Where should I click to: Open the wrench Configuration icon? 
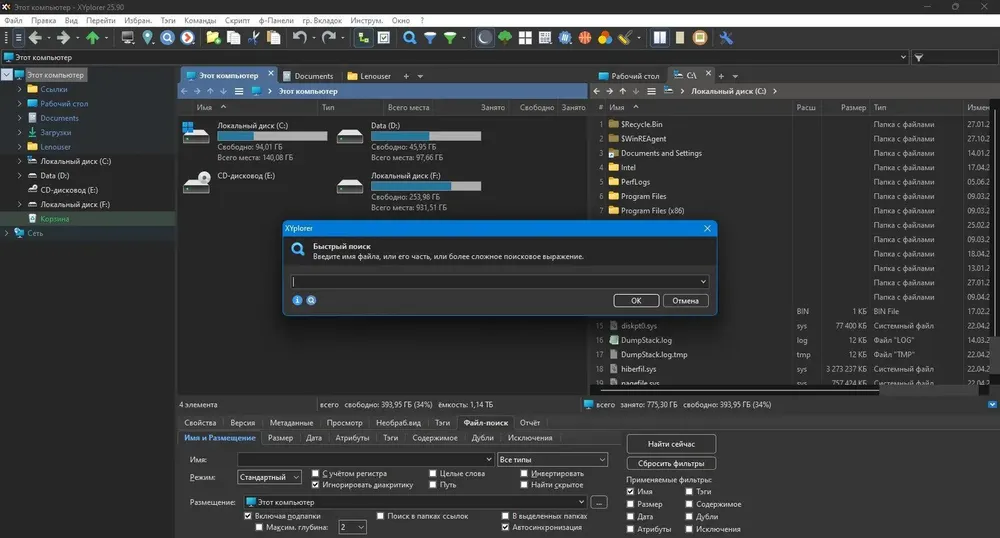pos(726,38)
